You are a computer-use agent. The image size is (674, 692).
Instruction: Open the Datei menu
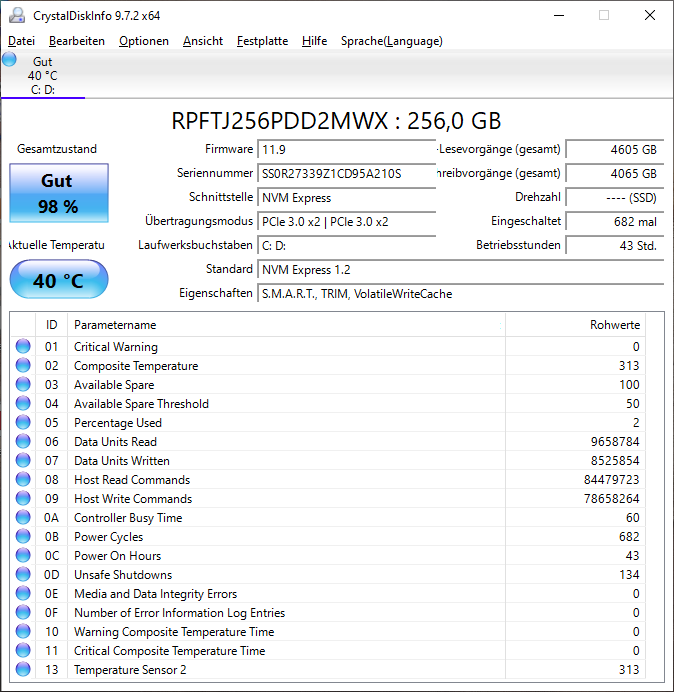click(x=21, y=41)
